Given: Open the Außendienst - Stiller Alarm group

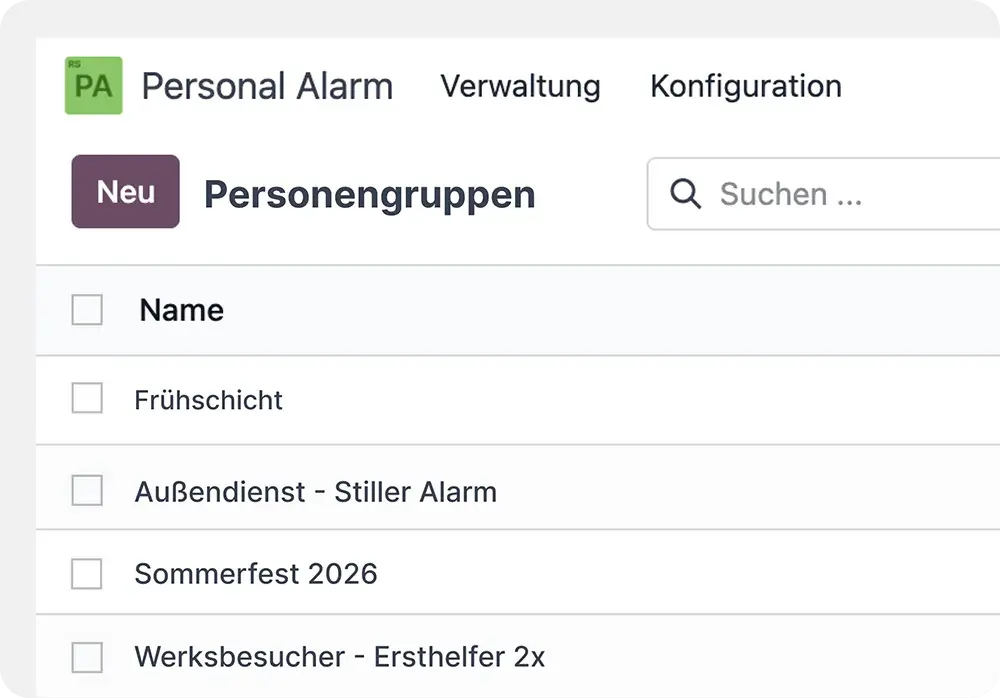Looking at the screenshot, I should [x=315, y=492].
